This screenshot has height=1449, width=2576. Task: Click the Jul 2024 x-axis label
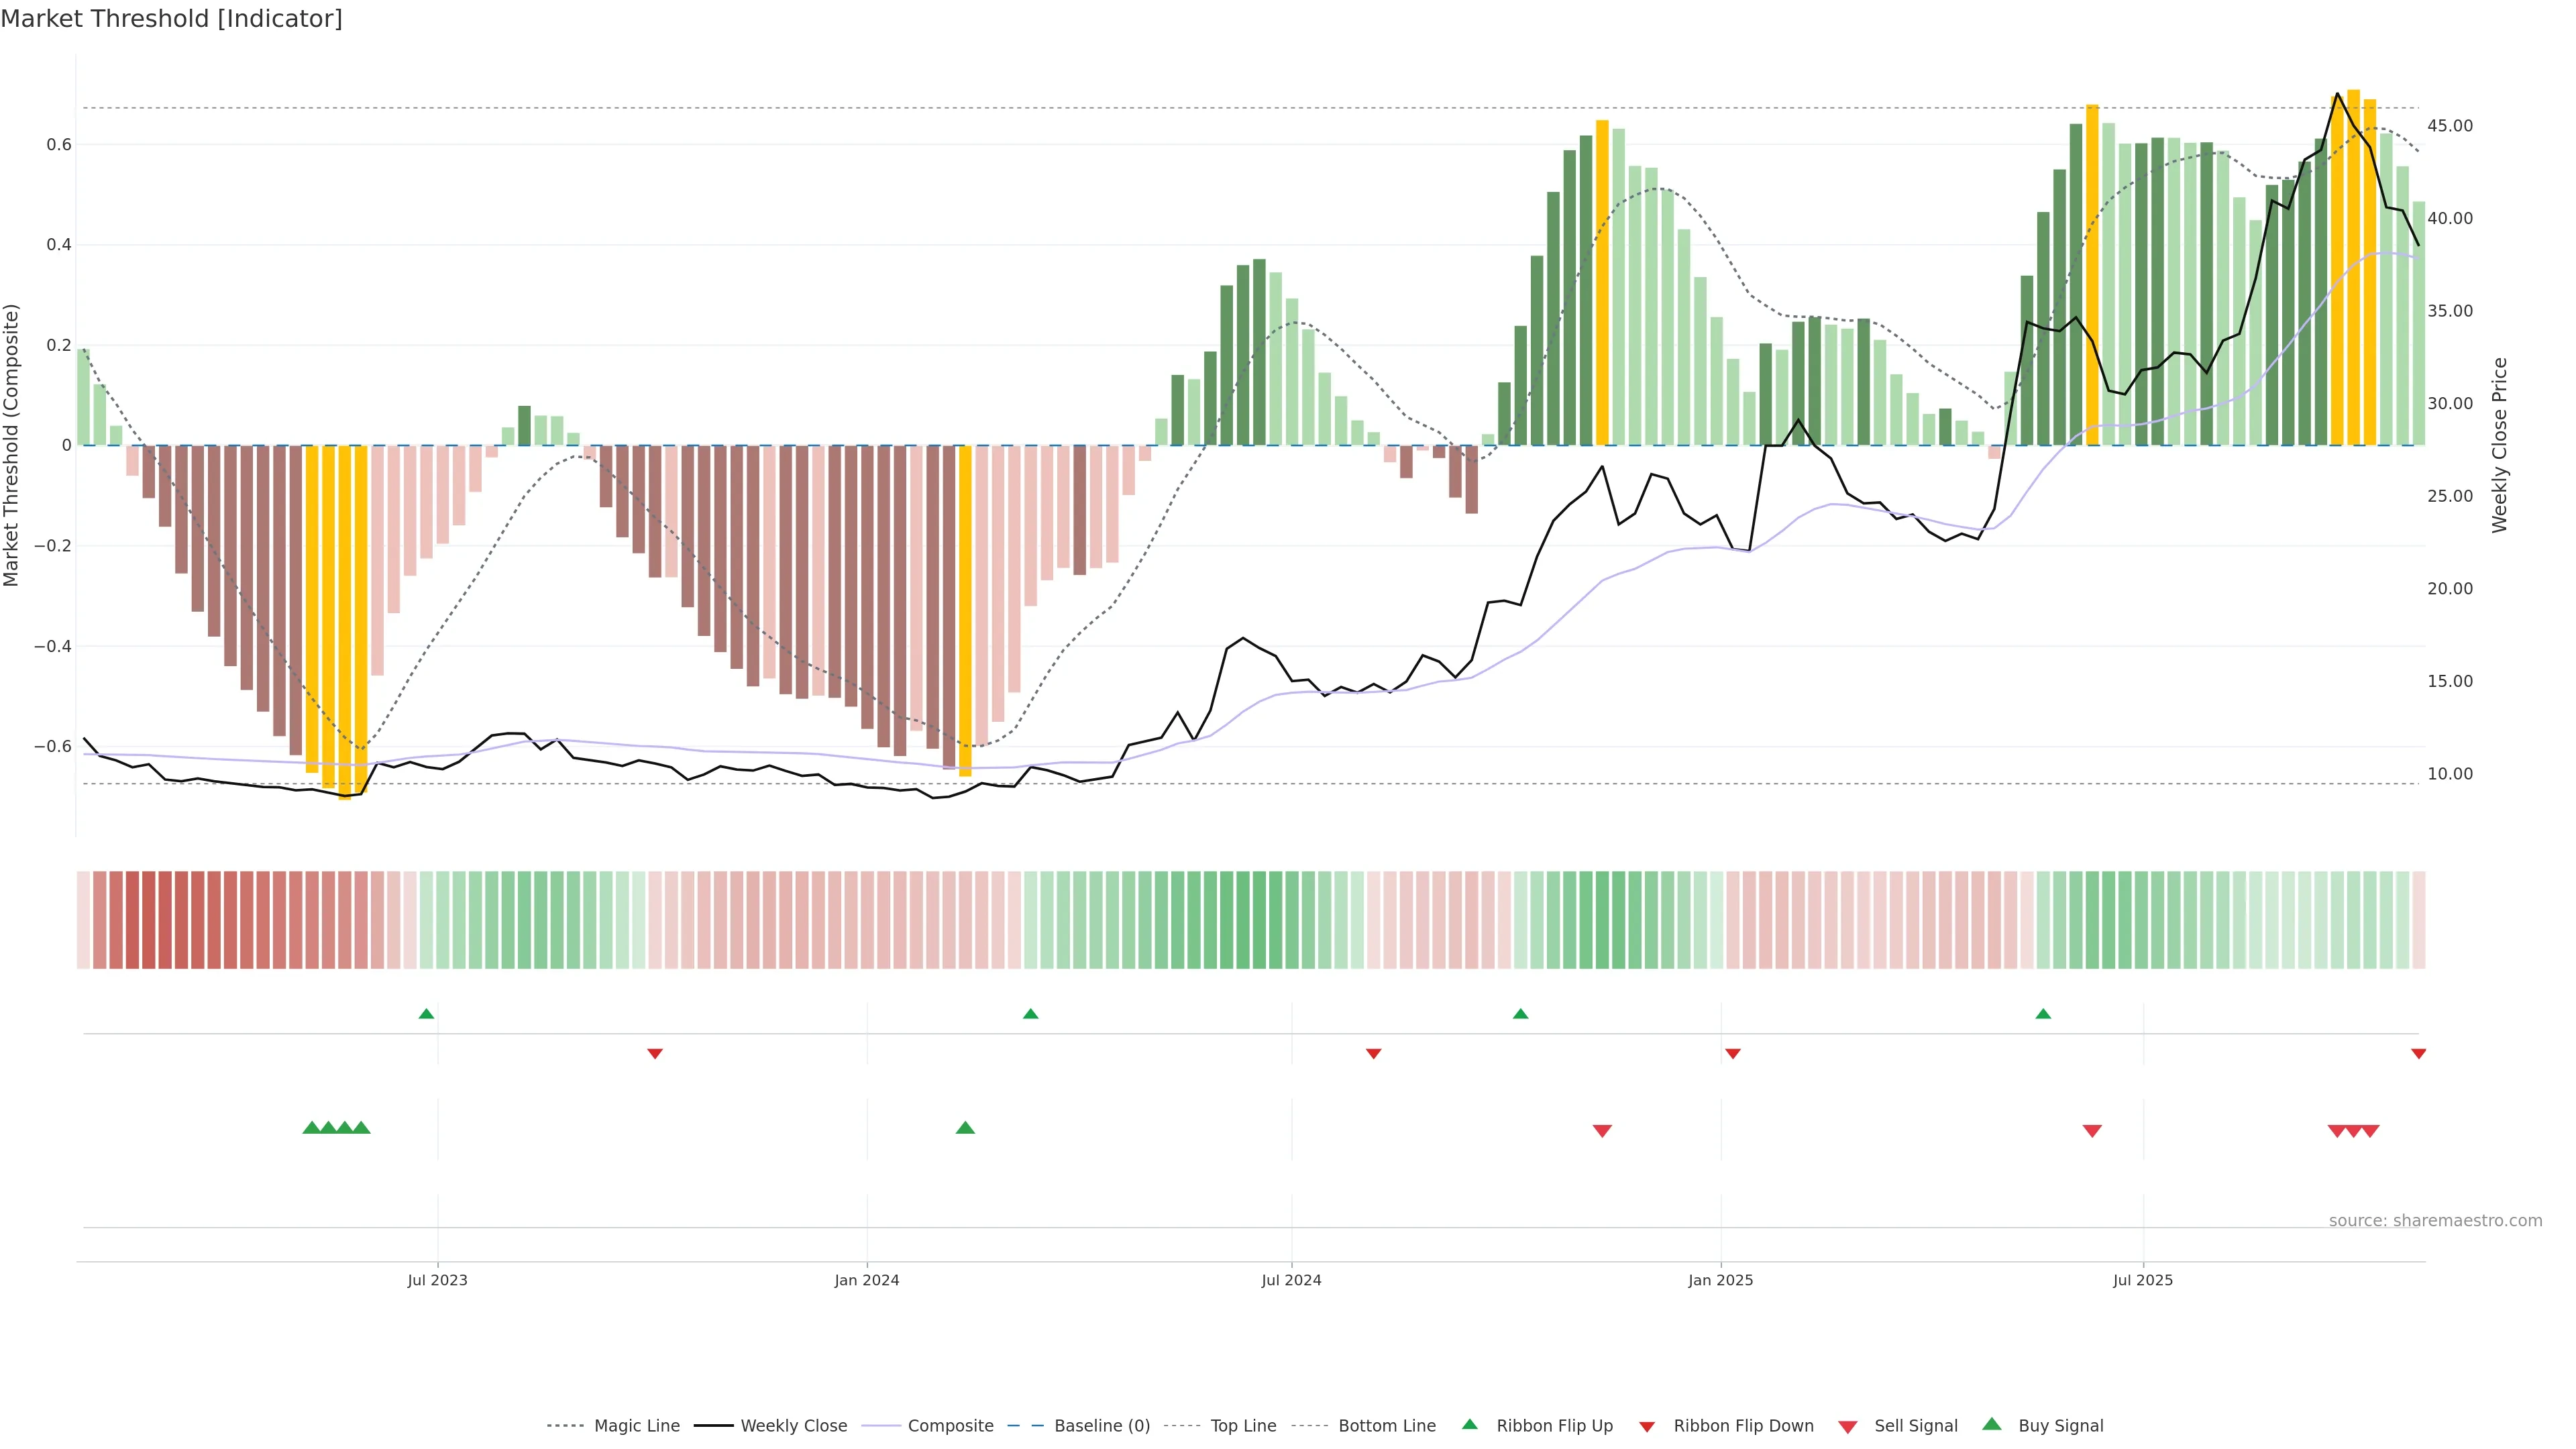pyautogui.click(x=1291, y=1280)
